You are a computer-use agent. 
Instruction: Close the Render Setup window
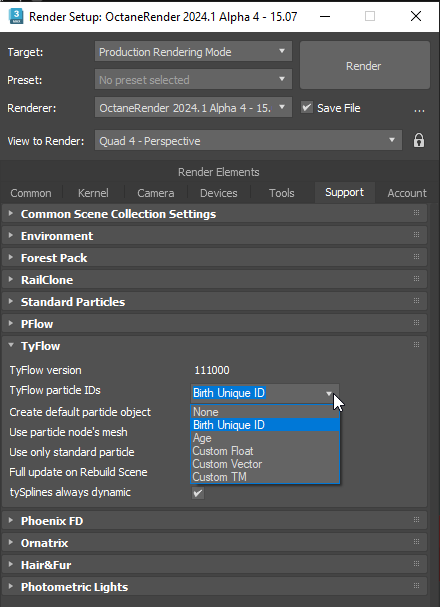pyautogui.click(x=416, y=16)
